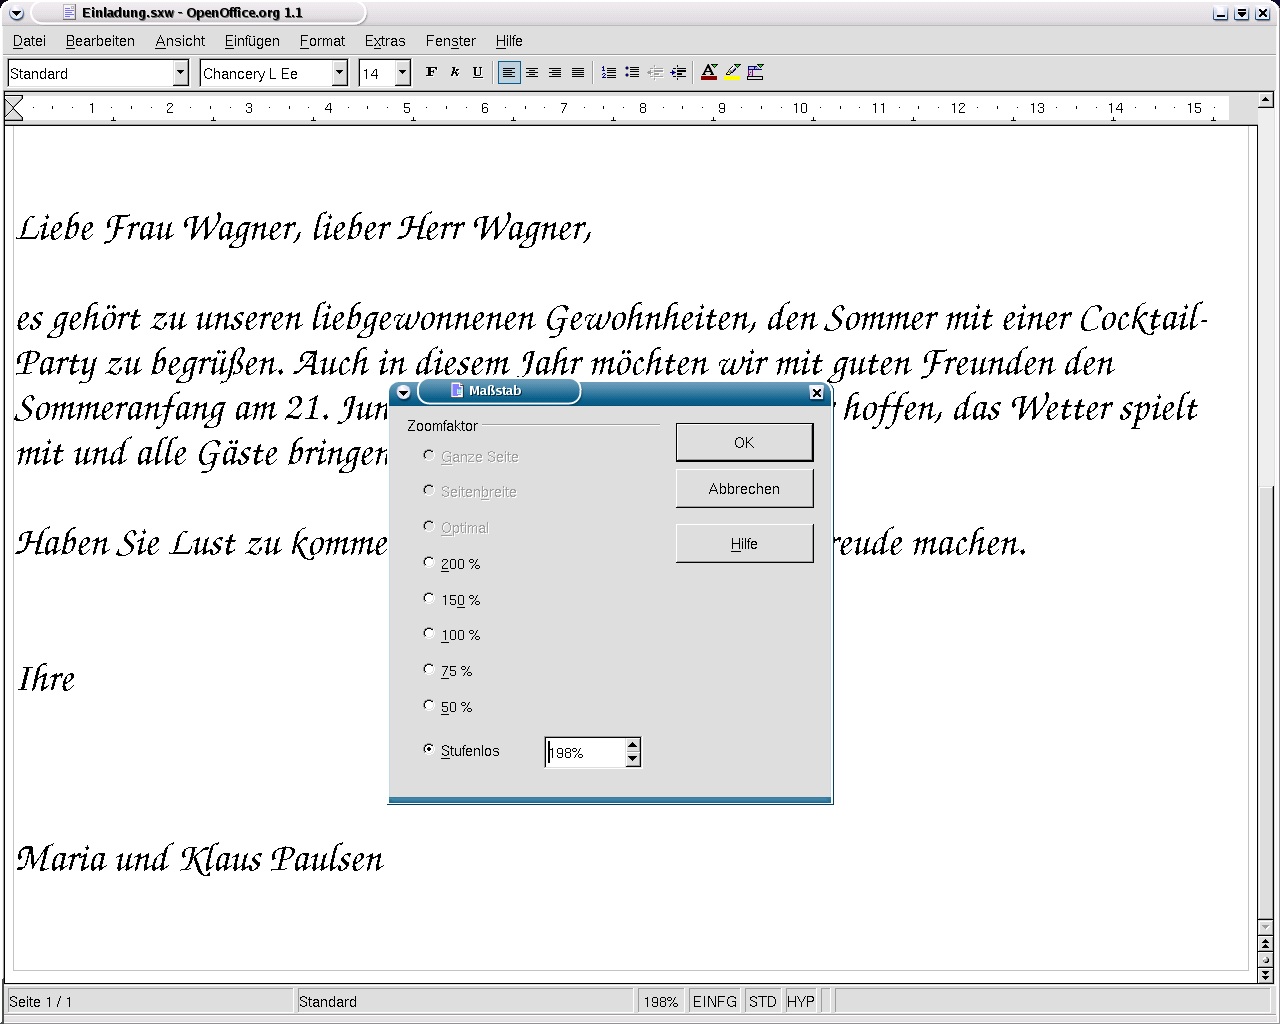This screenshot has height=1024, width=1280.
Task: Choose the 75 % zoom factor
Action: click(x=429, y=670)
